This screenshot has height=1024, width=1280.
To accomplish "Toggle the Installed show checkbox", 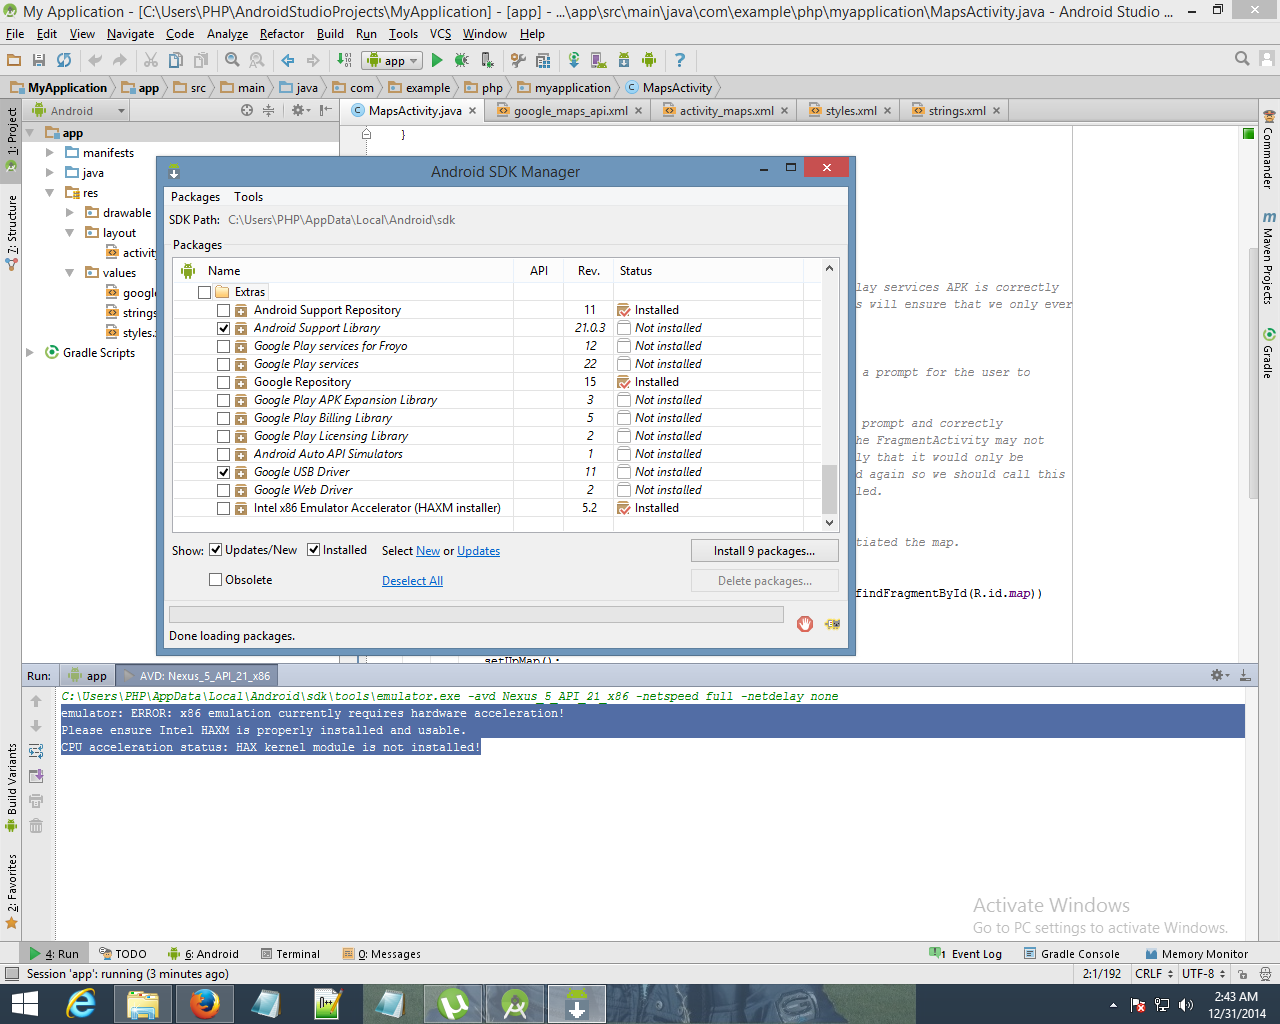I will pos(313,550).
